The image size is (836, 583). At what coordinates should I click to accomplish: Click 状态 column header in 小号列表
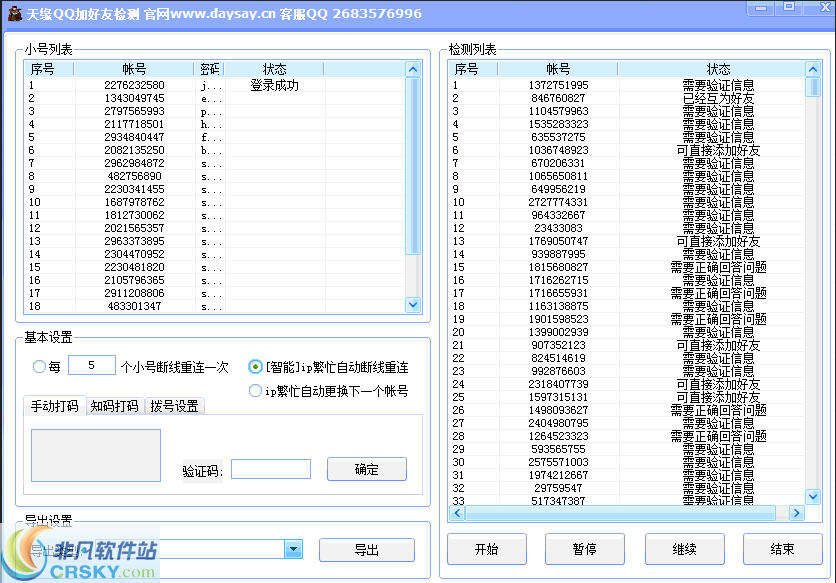[275, 69]
